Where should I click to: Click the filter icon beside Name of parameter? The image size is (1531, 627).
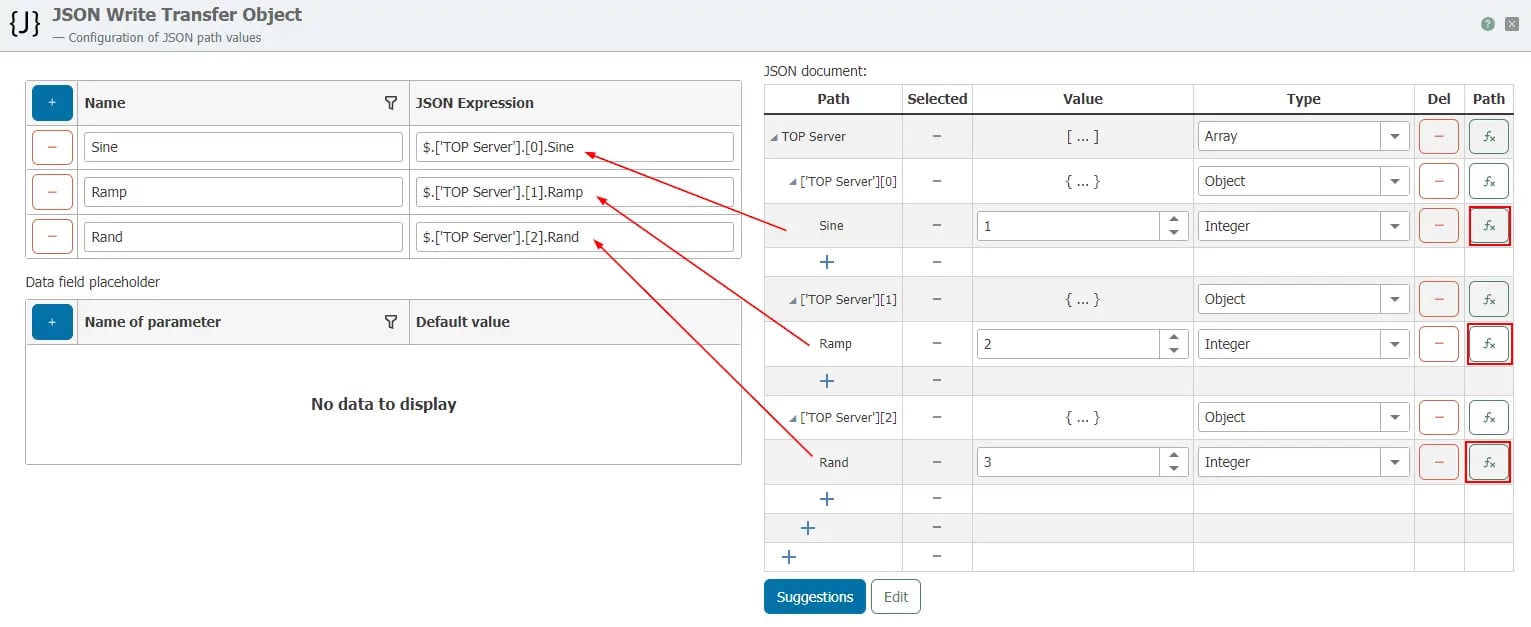coord(391,321)
